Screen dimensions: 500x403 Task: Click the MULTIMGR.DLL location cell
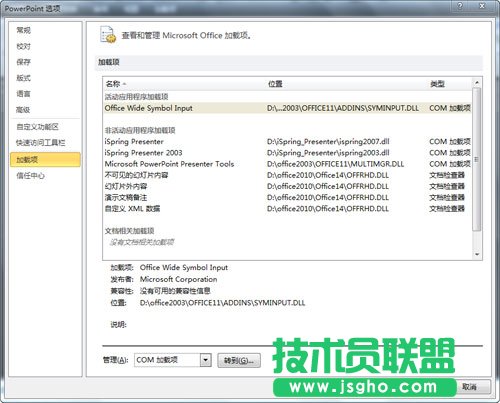click(335, 164)
